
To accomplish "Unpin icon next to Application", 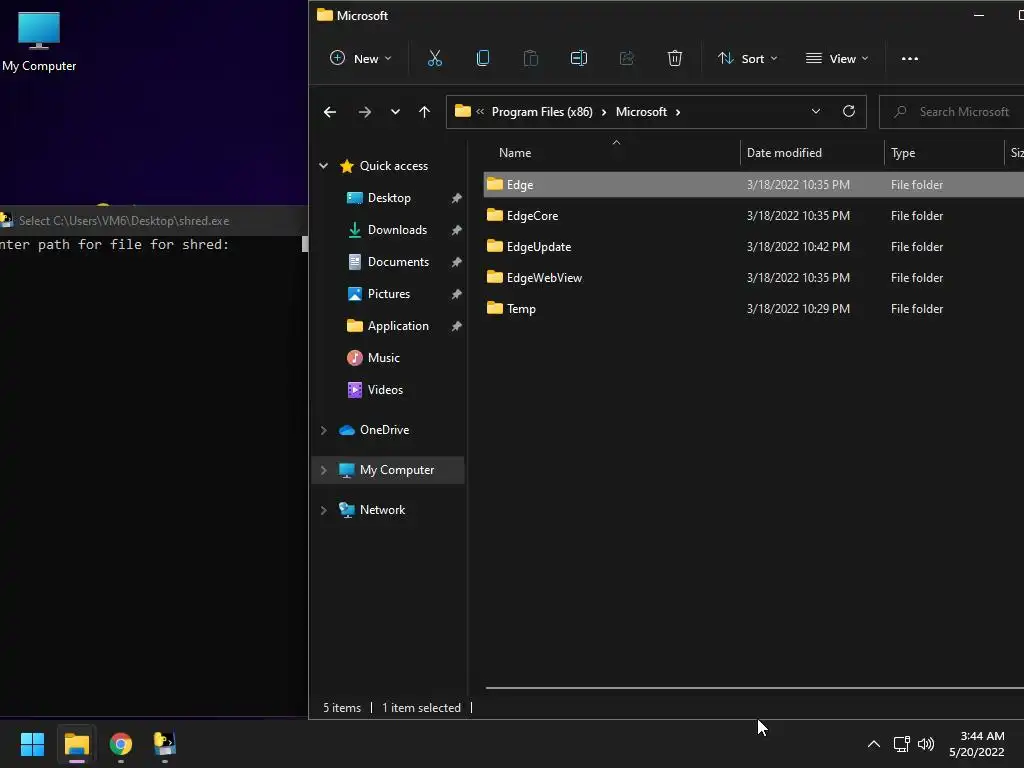I will tap(456, 326).
